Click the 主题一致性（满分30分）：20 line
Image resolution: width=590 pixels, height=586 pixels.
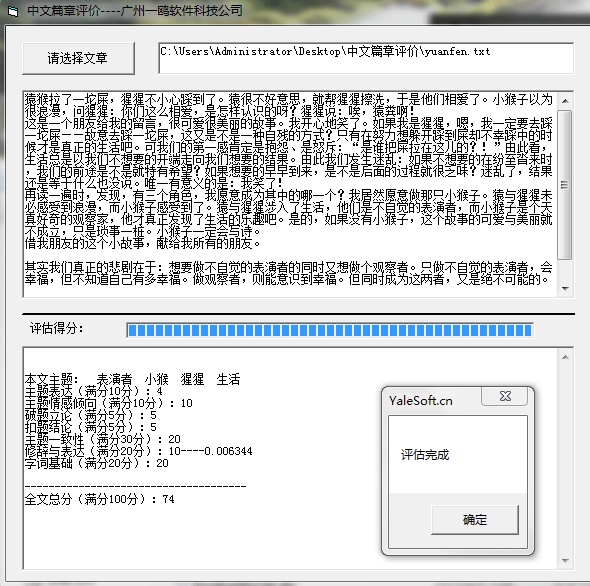[102, 439]
